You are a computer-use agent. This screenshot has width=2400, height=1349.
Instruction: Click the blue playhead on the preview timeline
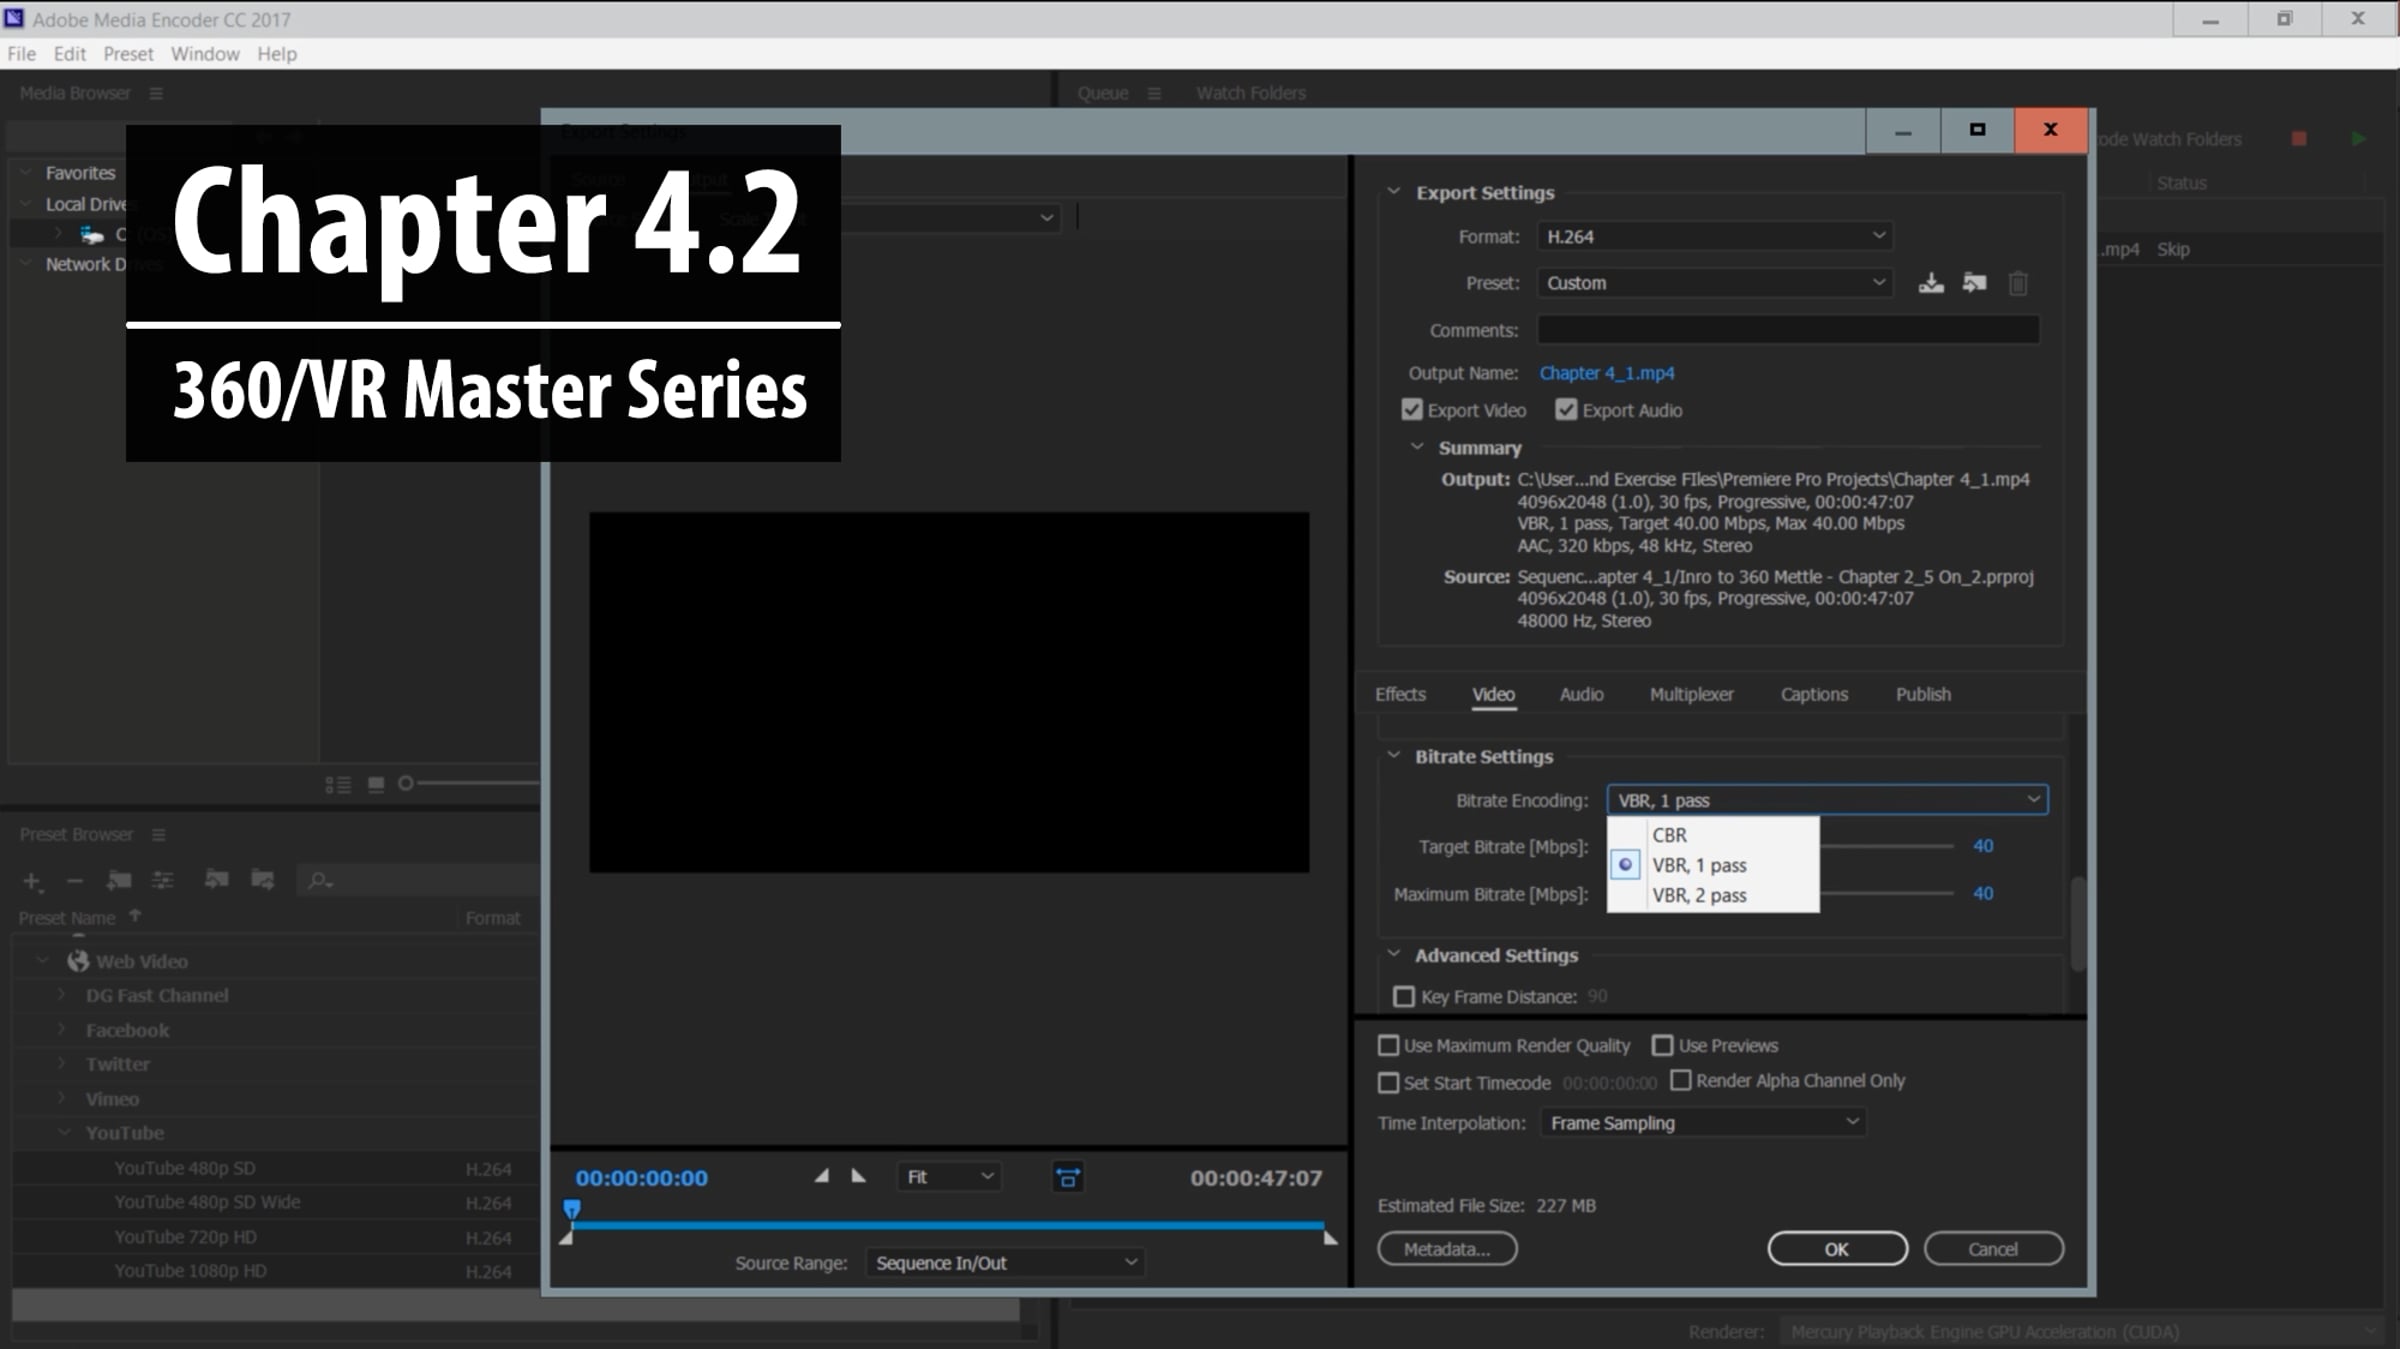(572, 1210)
